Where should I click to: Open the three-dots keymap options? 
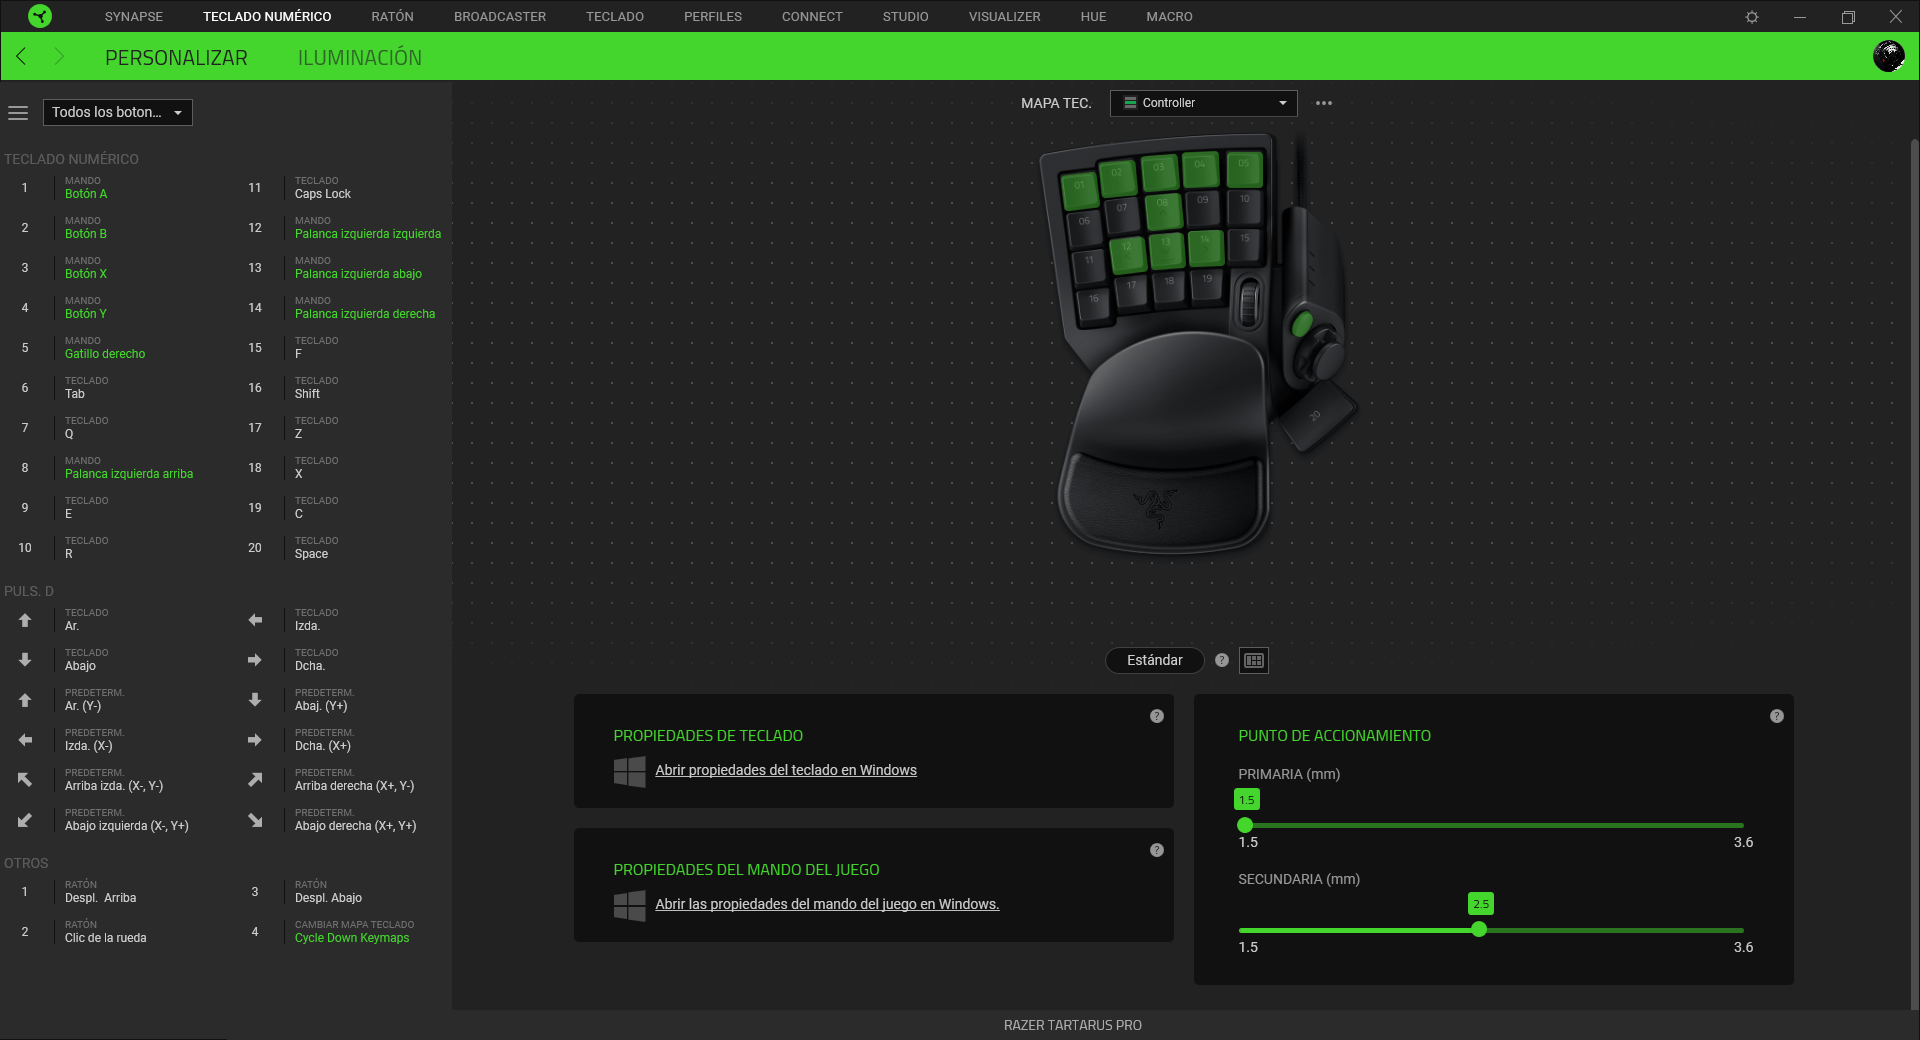[x=1324, y=103]
